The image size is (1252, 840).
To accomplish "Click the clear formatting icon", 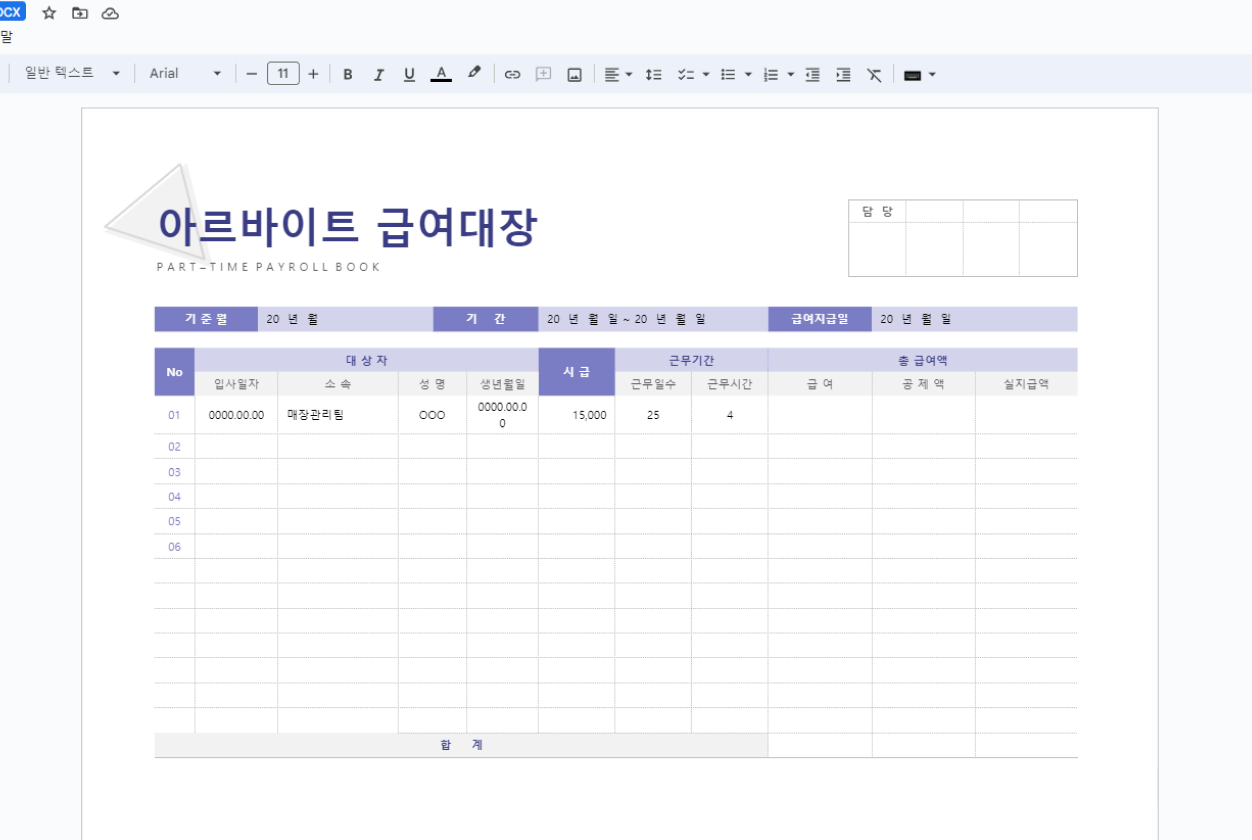I will point(874,74).
